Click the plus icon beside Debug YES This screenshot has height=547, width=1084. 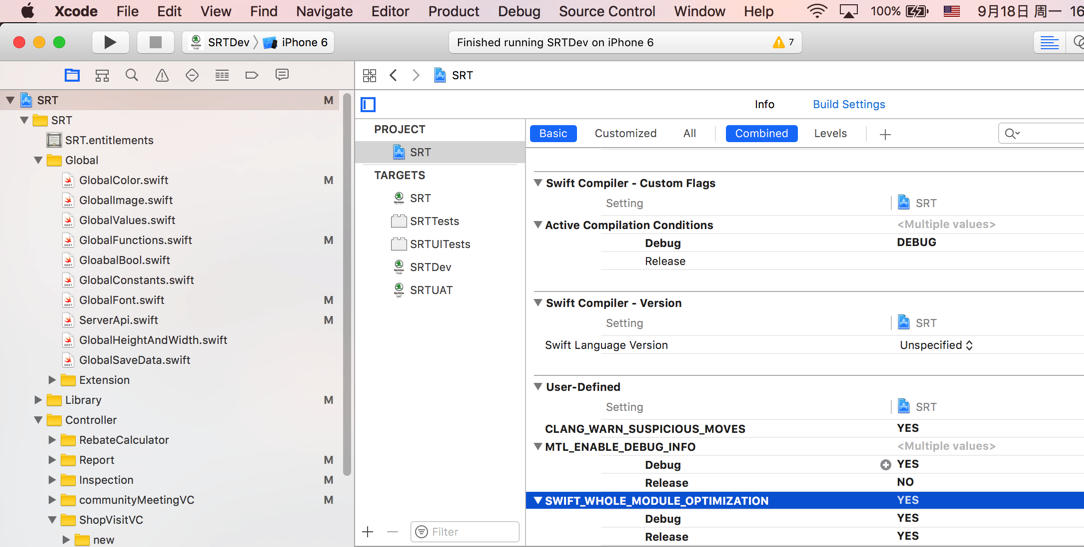coord(886,465)
